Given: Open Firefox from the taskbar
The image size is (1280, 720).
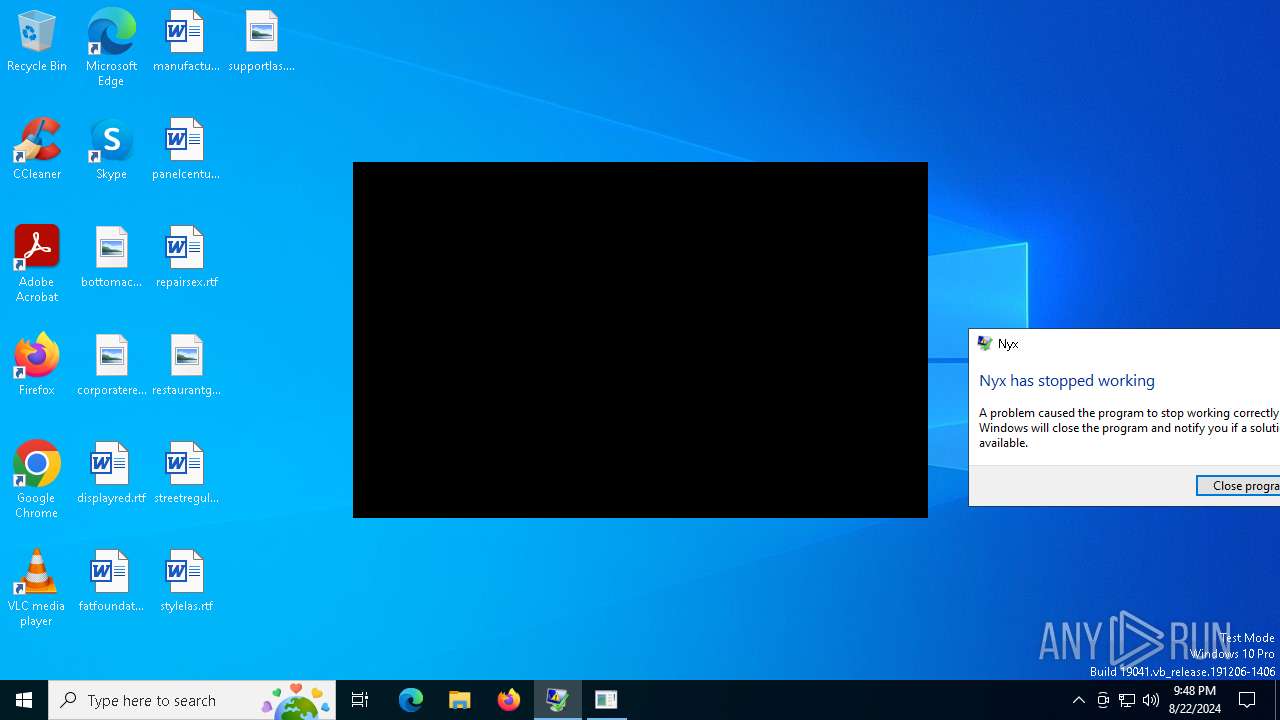Looking at the screenshot, I should click(509, 700).
